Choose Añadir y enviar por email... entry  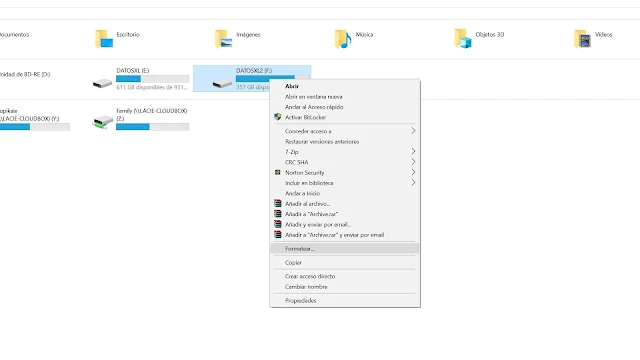coord(345,224)
